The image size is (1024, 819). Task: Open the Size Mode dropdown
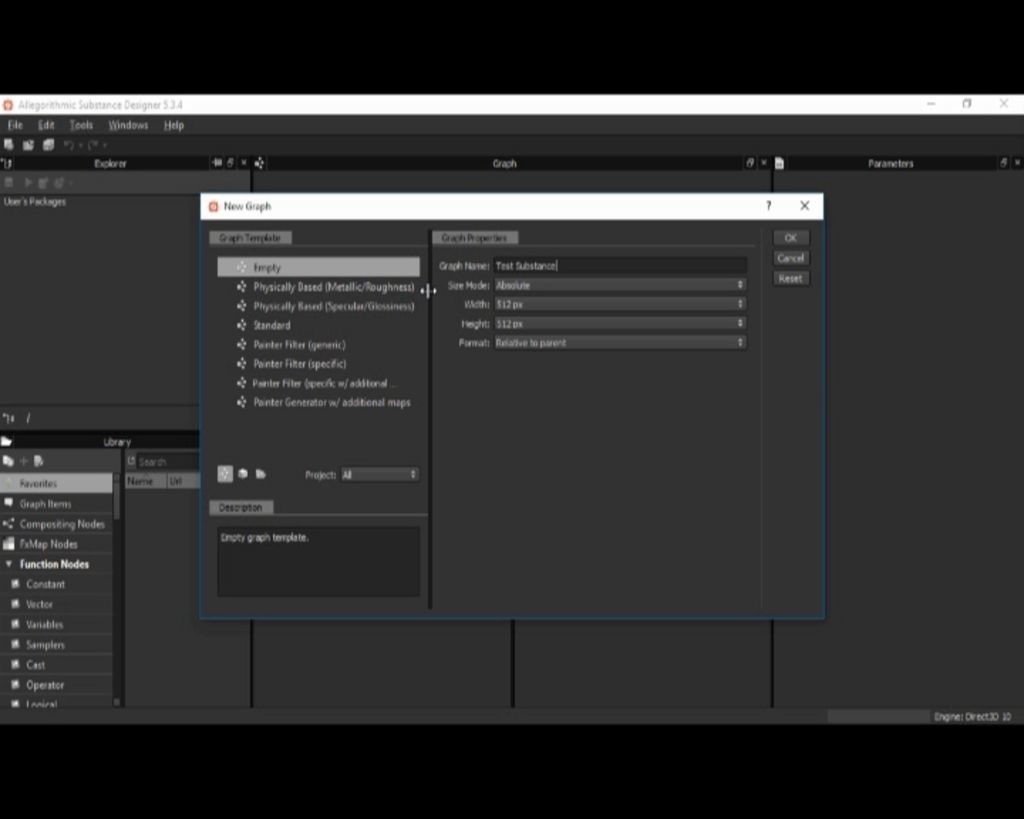620,285
